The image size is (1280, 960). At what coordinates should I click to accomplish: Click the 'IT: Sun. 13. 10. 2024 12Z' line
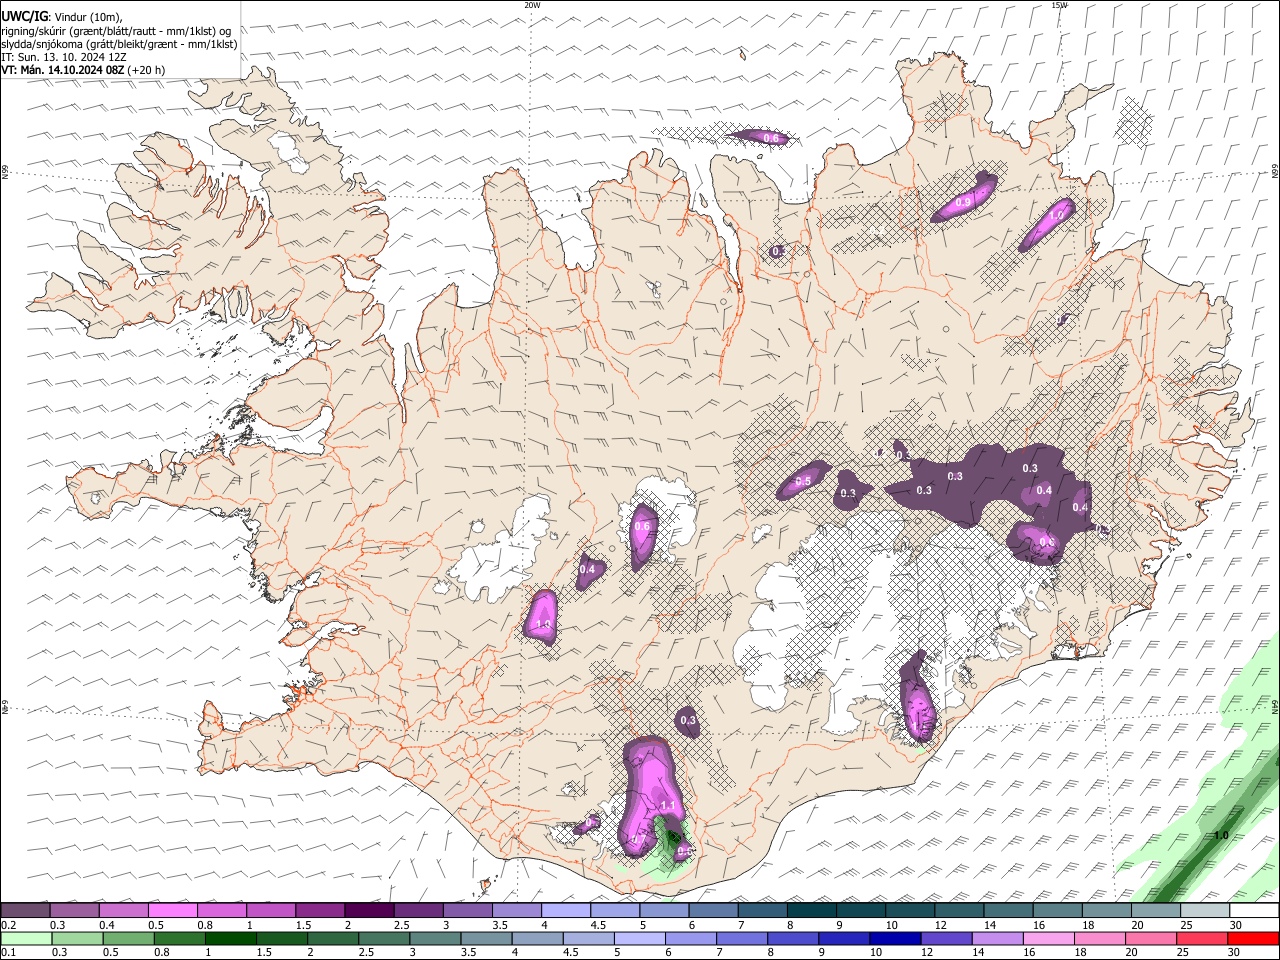click(x=64, y=57)
